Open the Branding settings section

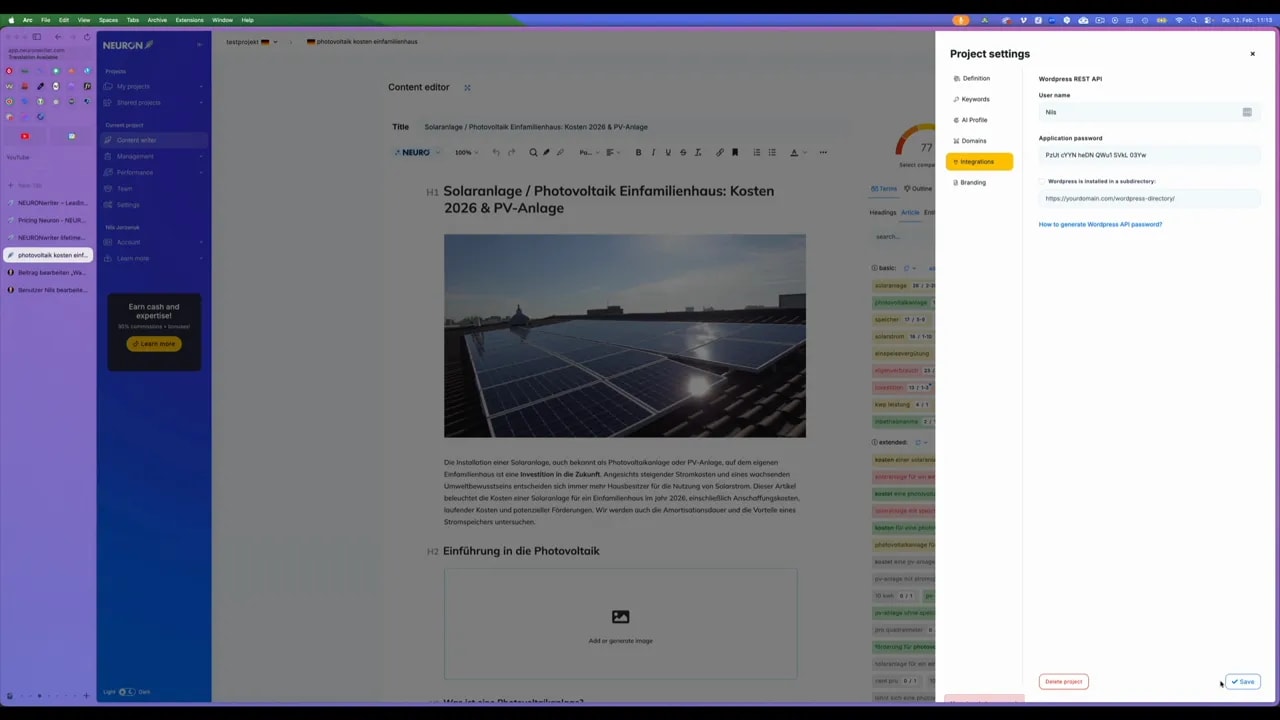tap(972, 182)
